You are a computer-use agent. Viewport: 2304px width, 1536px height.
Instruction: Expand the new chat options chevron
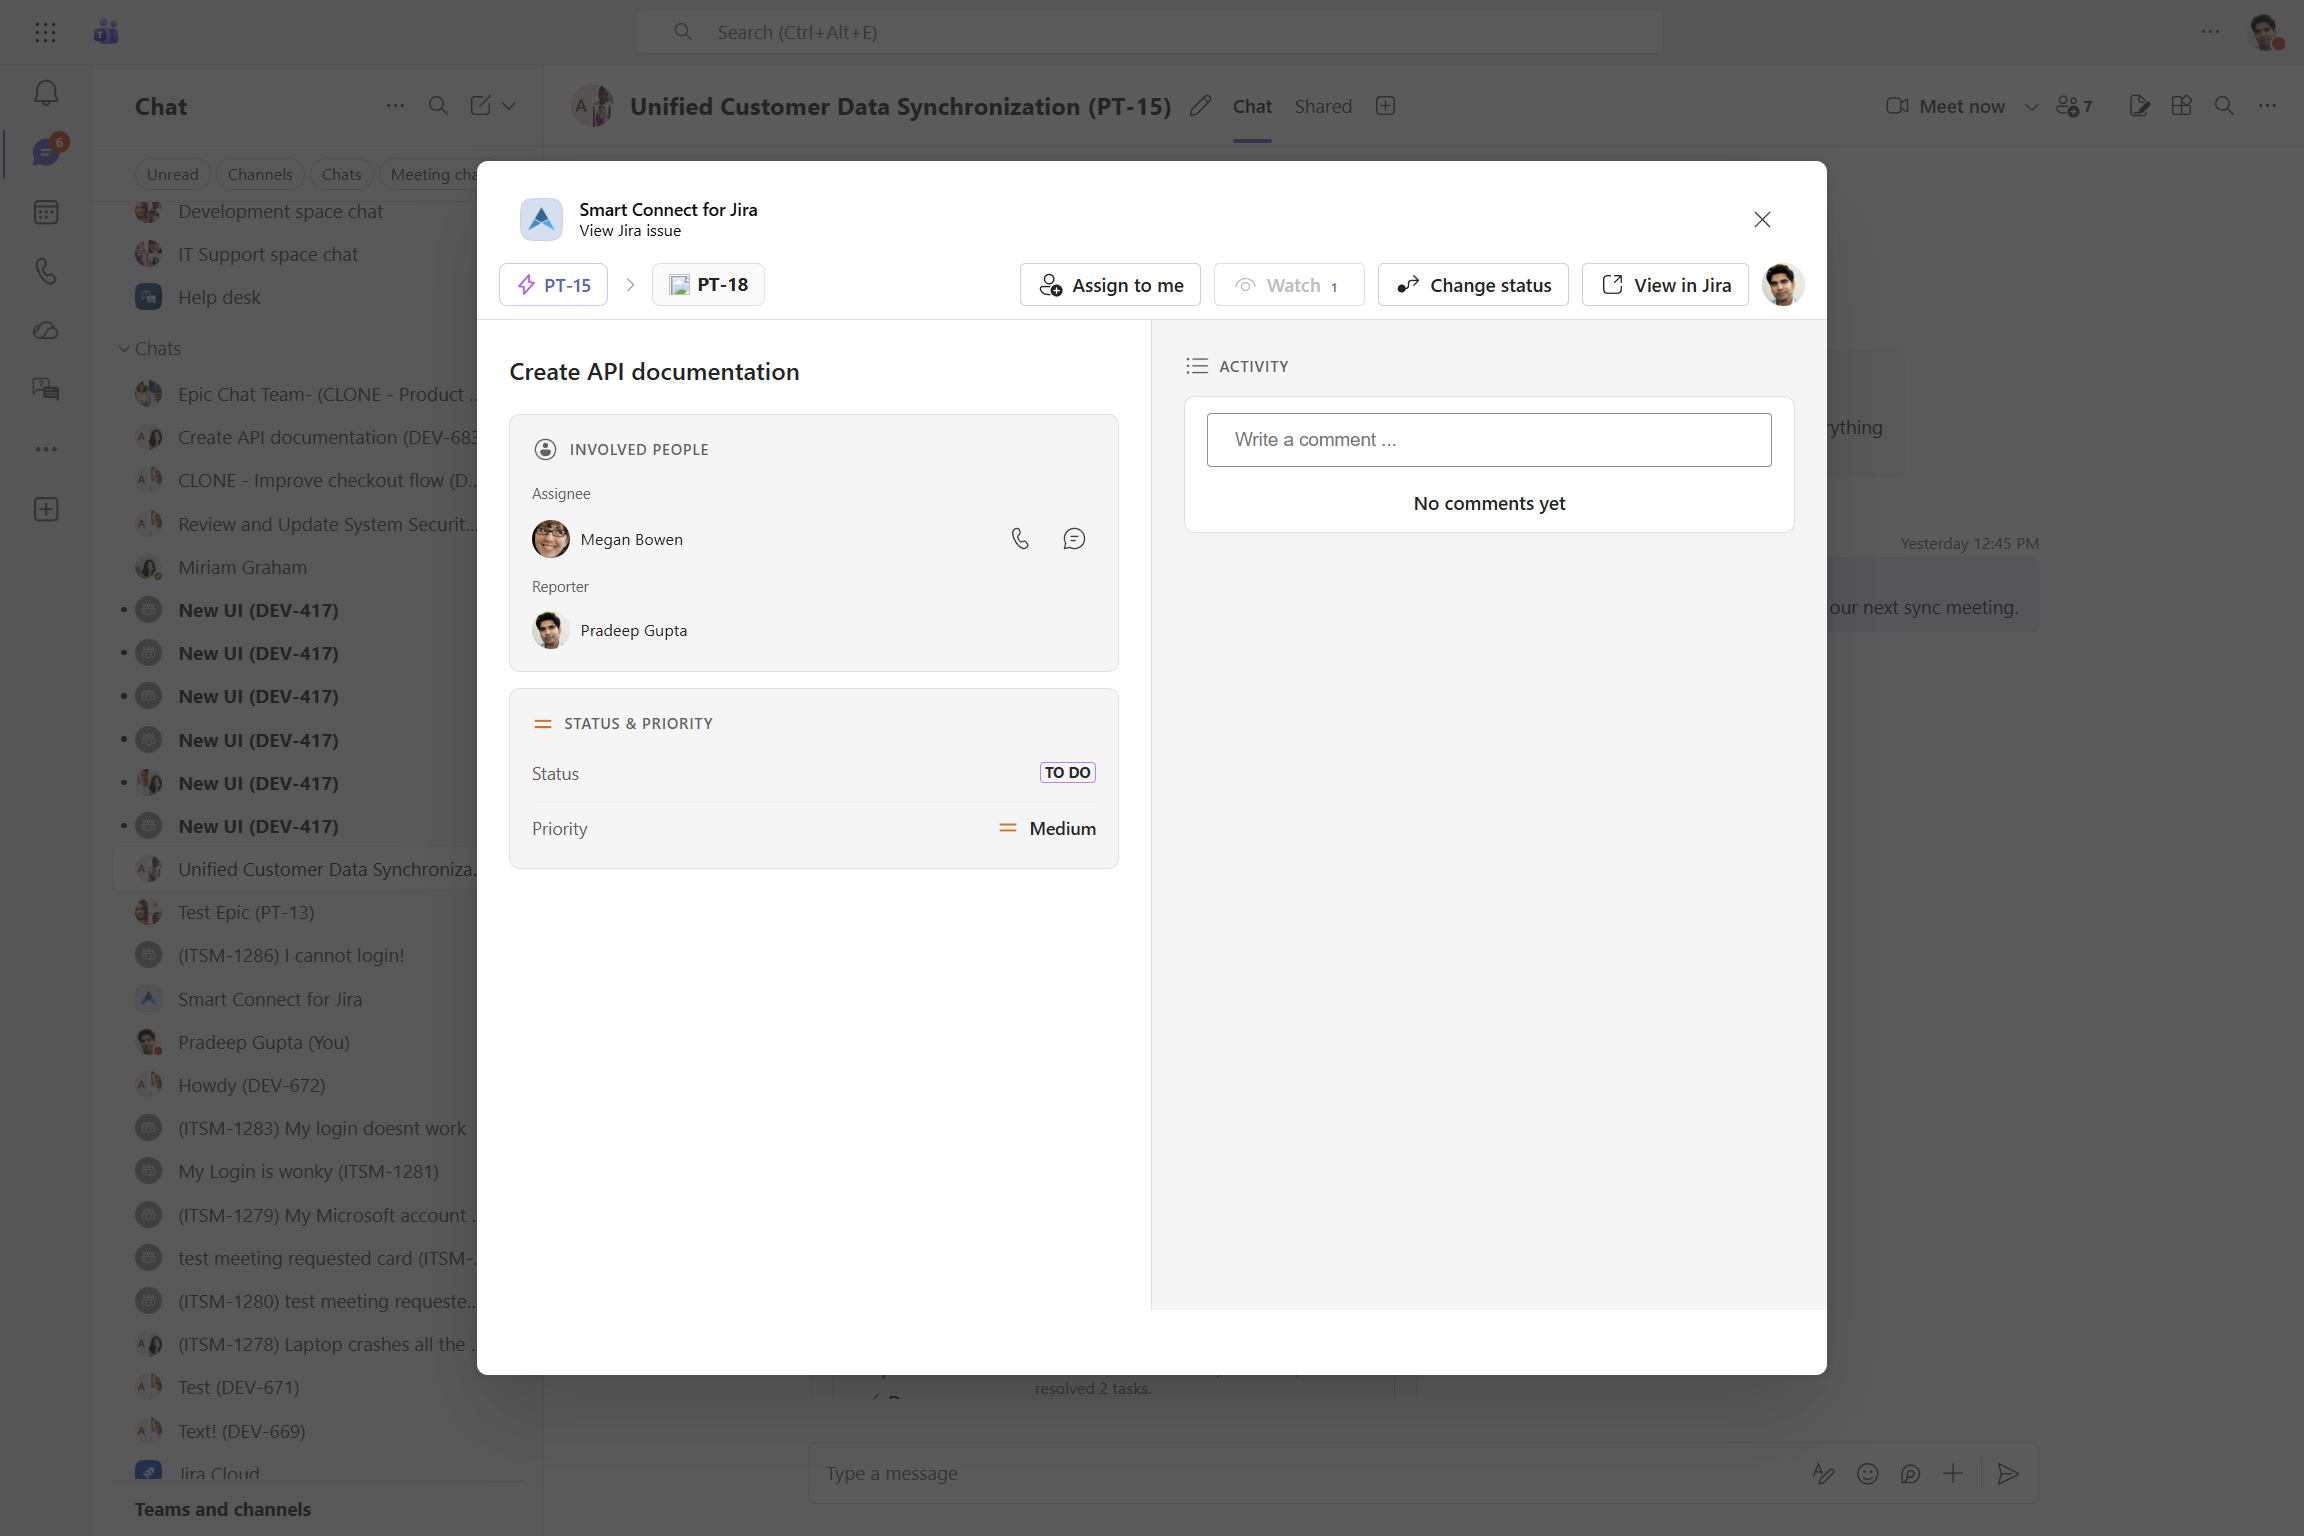(x=509, y=105)
